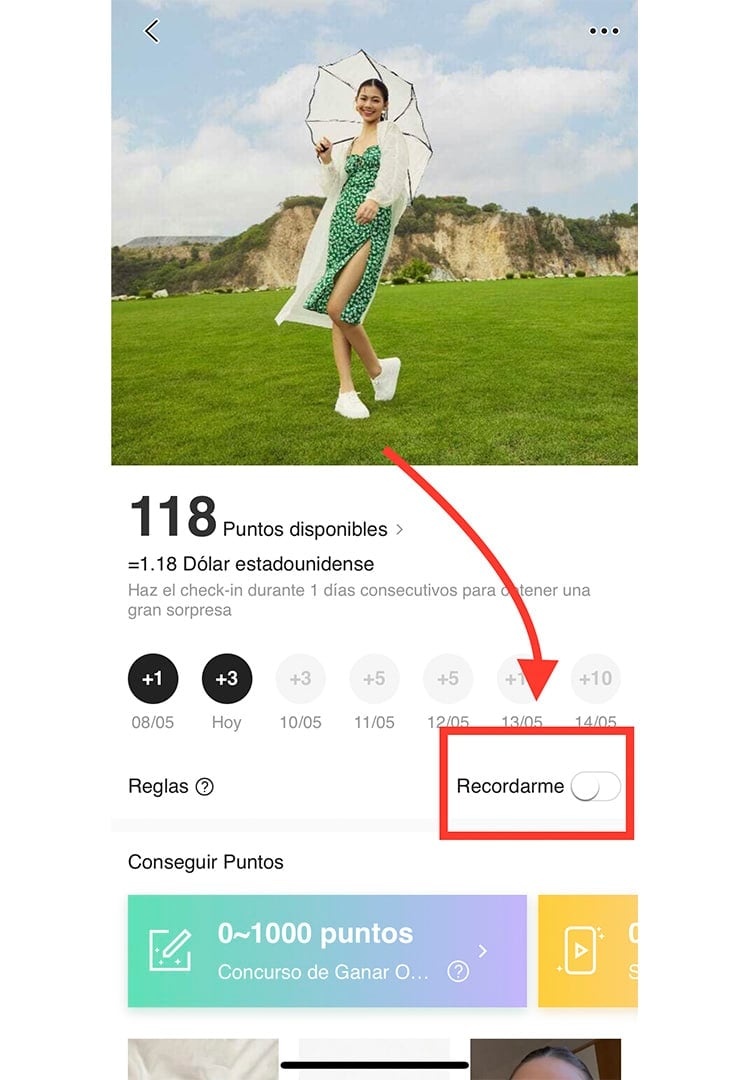
Task: Select the +10 circle for 14/05
Action: (x=596, y=678)
